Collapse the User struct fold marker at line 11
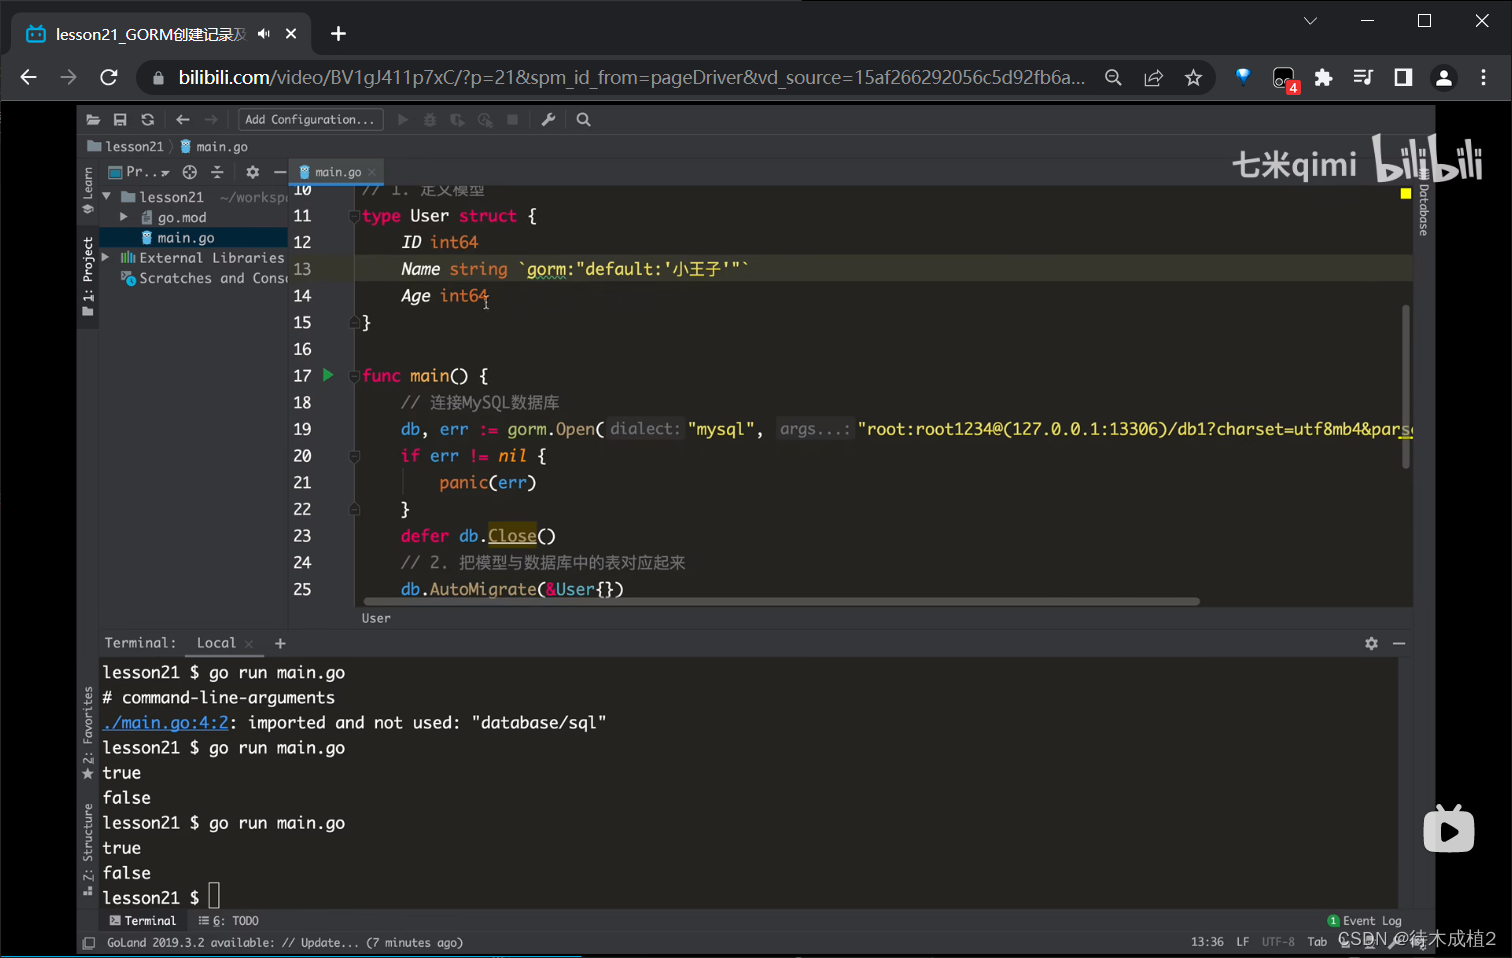Image resolution: width=1512 pixels, height=958 pixels. pos(354,216)
